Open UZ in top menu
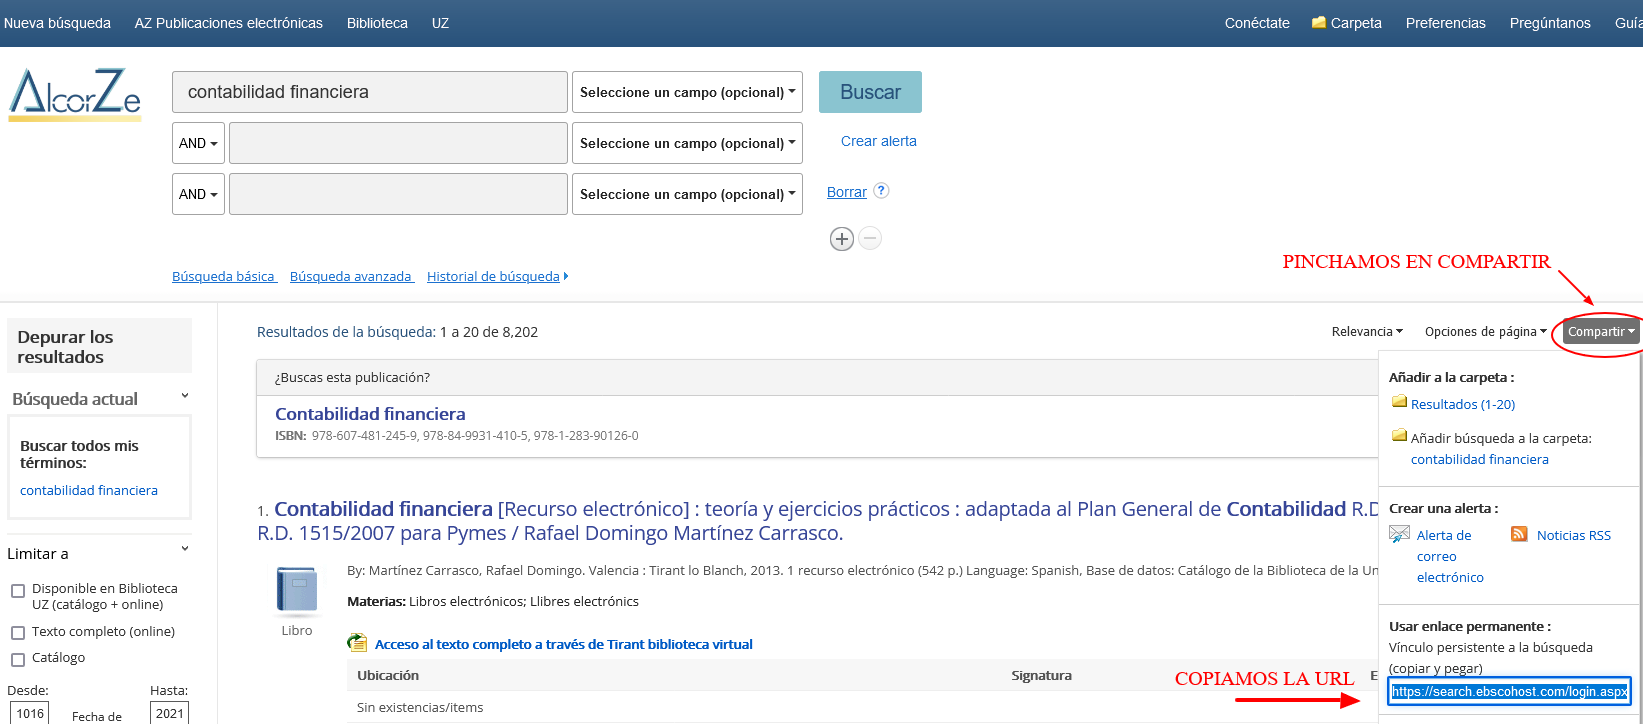Image resolution: width=1643 pixels, height=724 pixels. (440, 23)
